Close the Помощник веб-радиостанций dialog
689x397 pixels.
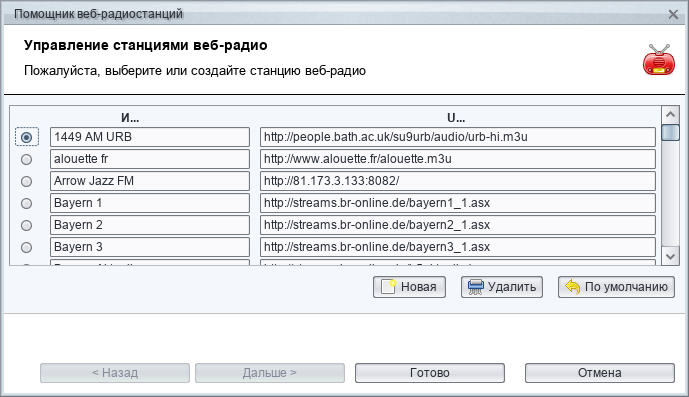click(x=673, y=15)
